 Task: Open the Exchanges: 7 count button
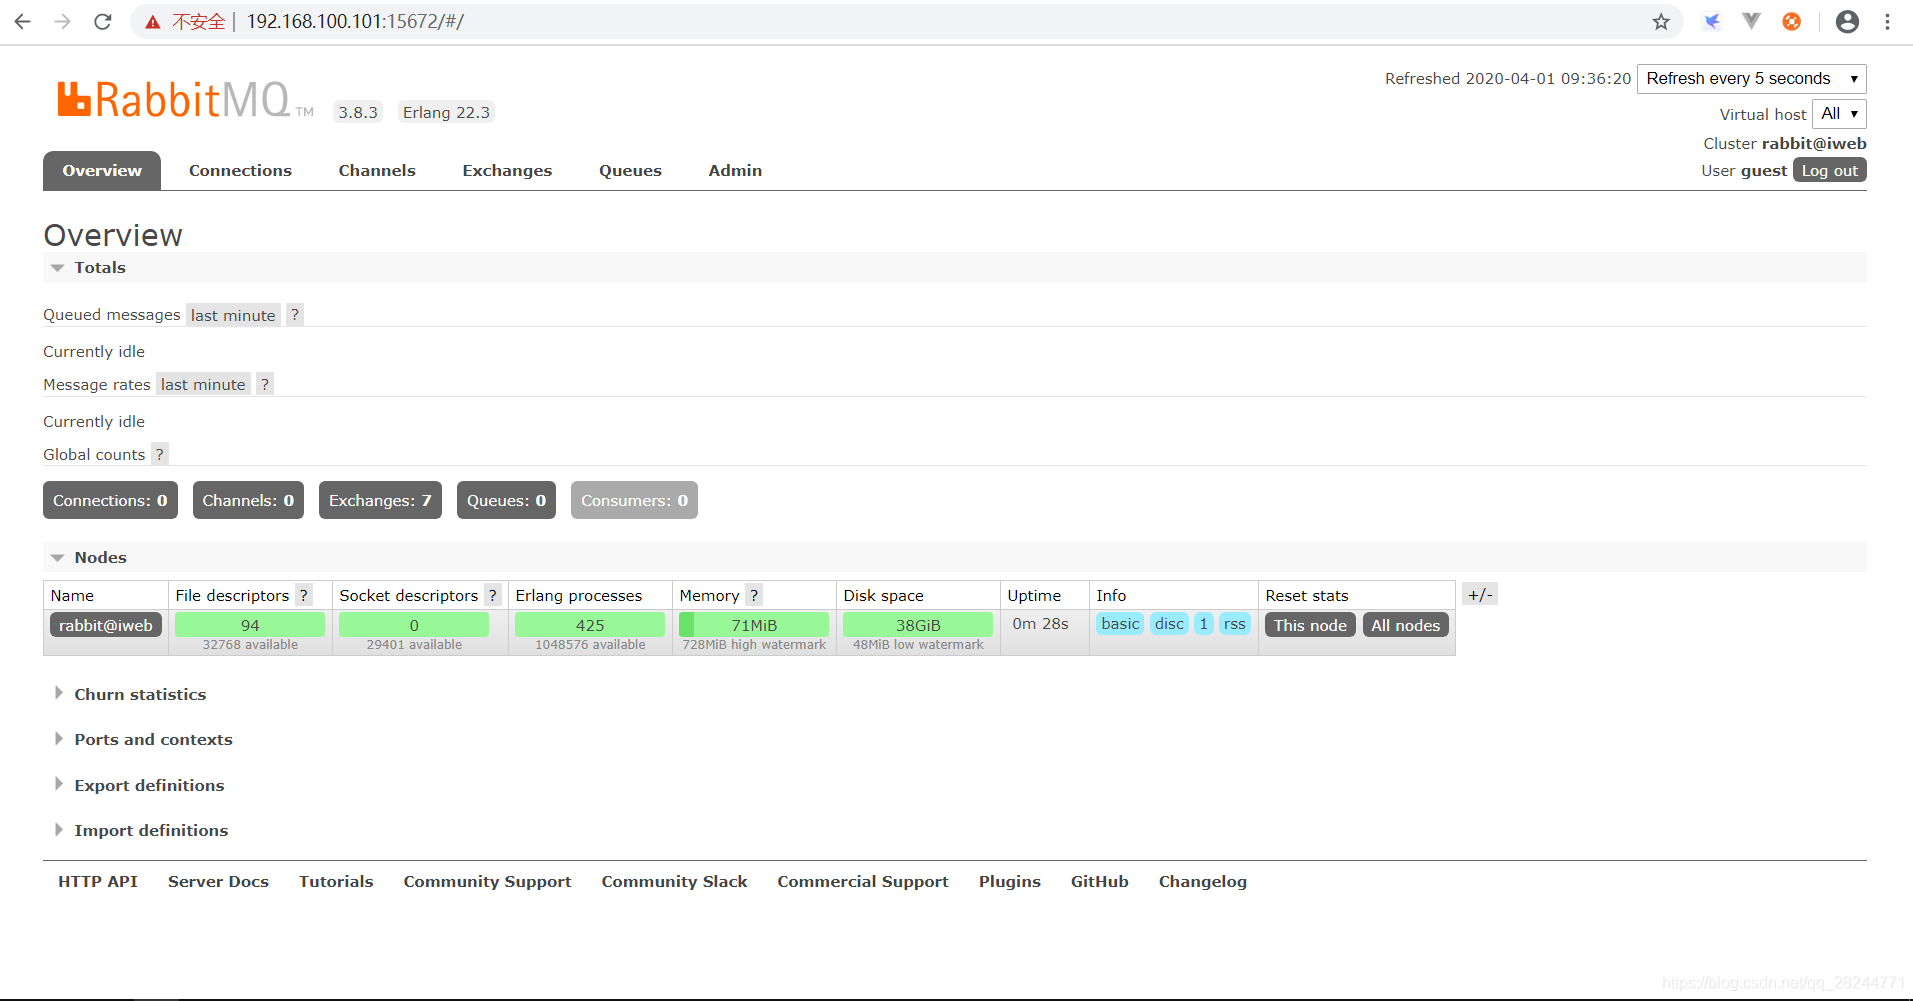click(x=380, y=500)
